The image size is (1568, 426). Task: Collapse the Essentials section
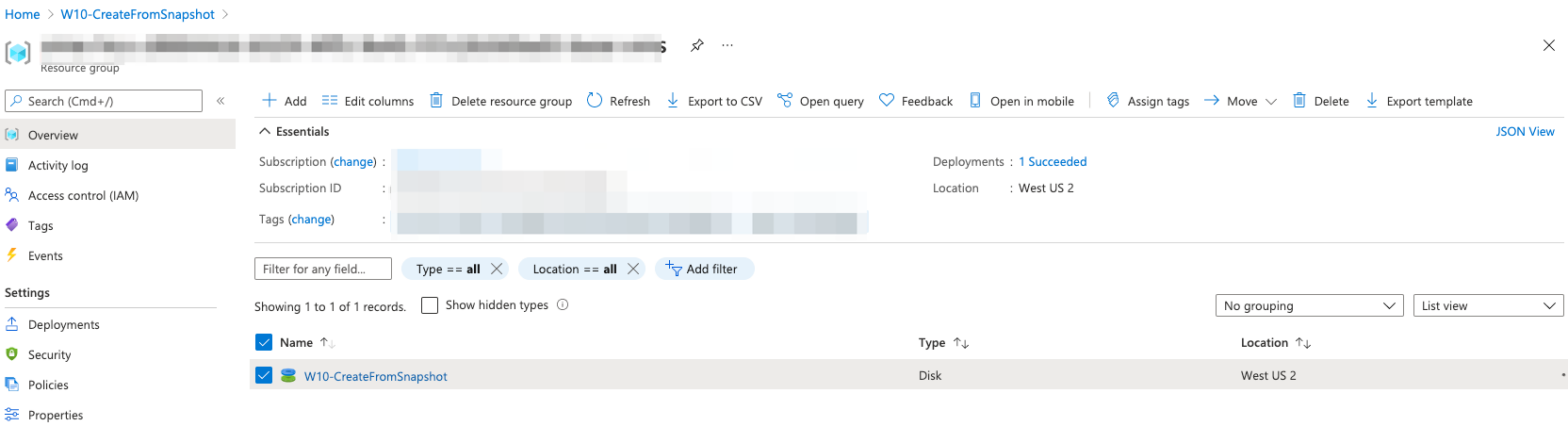tap(265, 132)
